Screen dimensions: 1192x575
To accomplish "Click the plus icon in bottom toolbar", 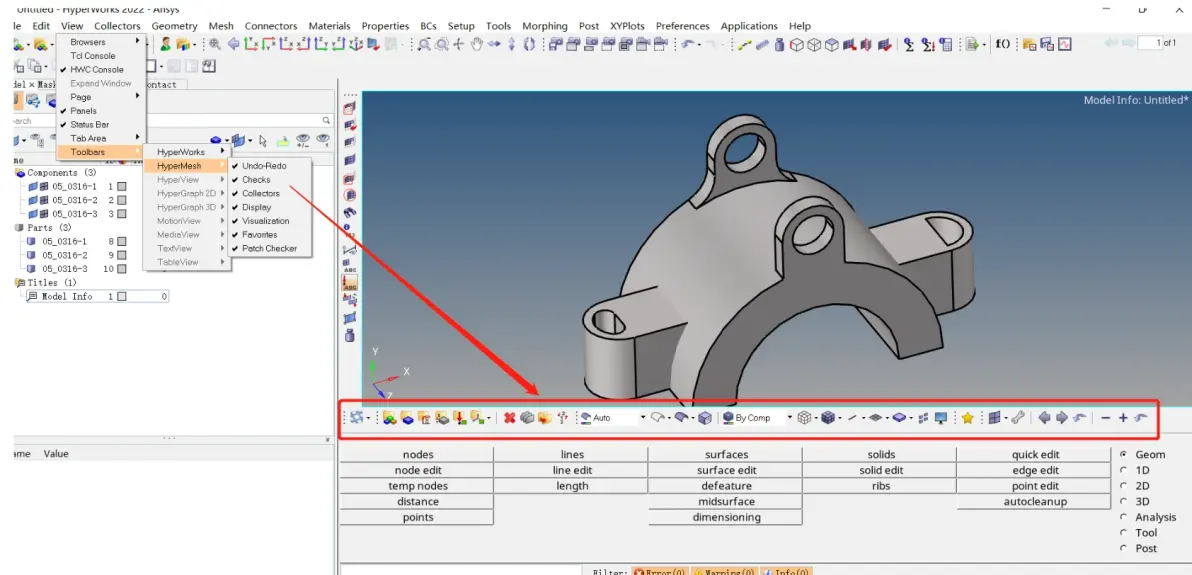I will pos(1123,418).
